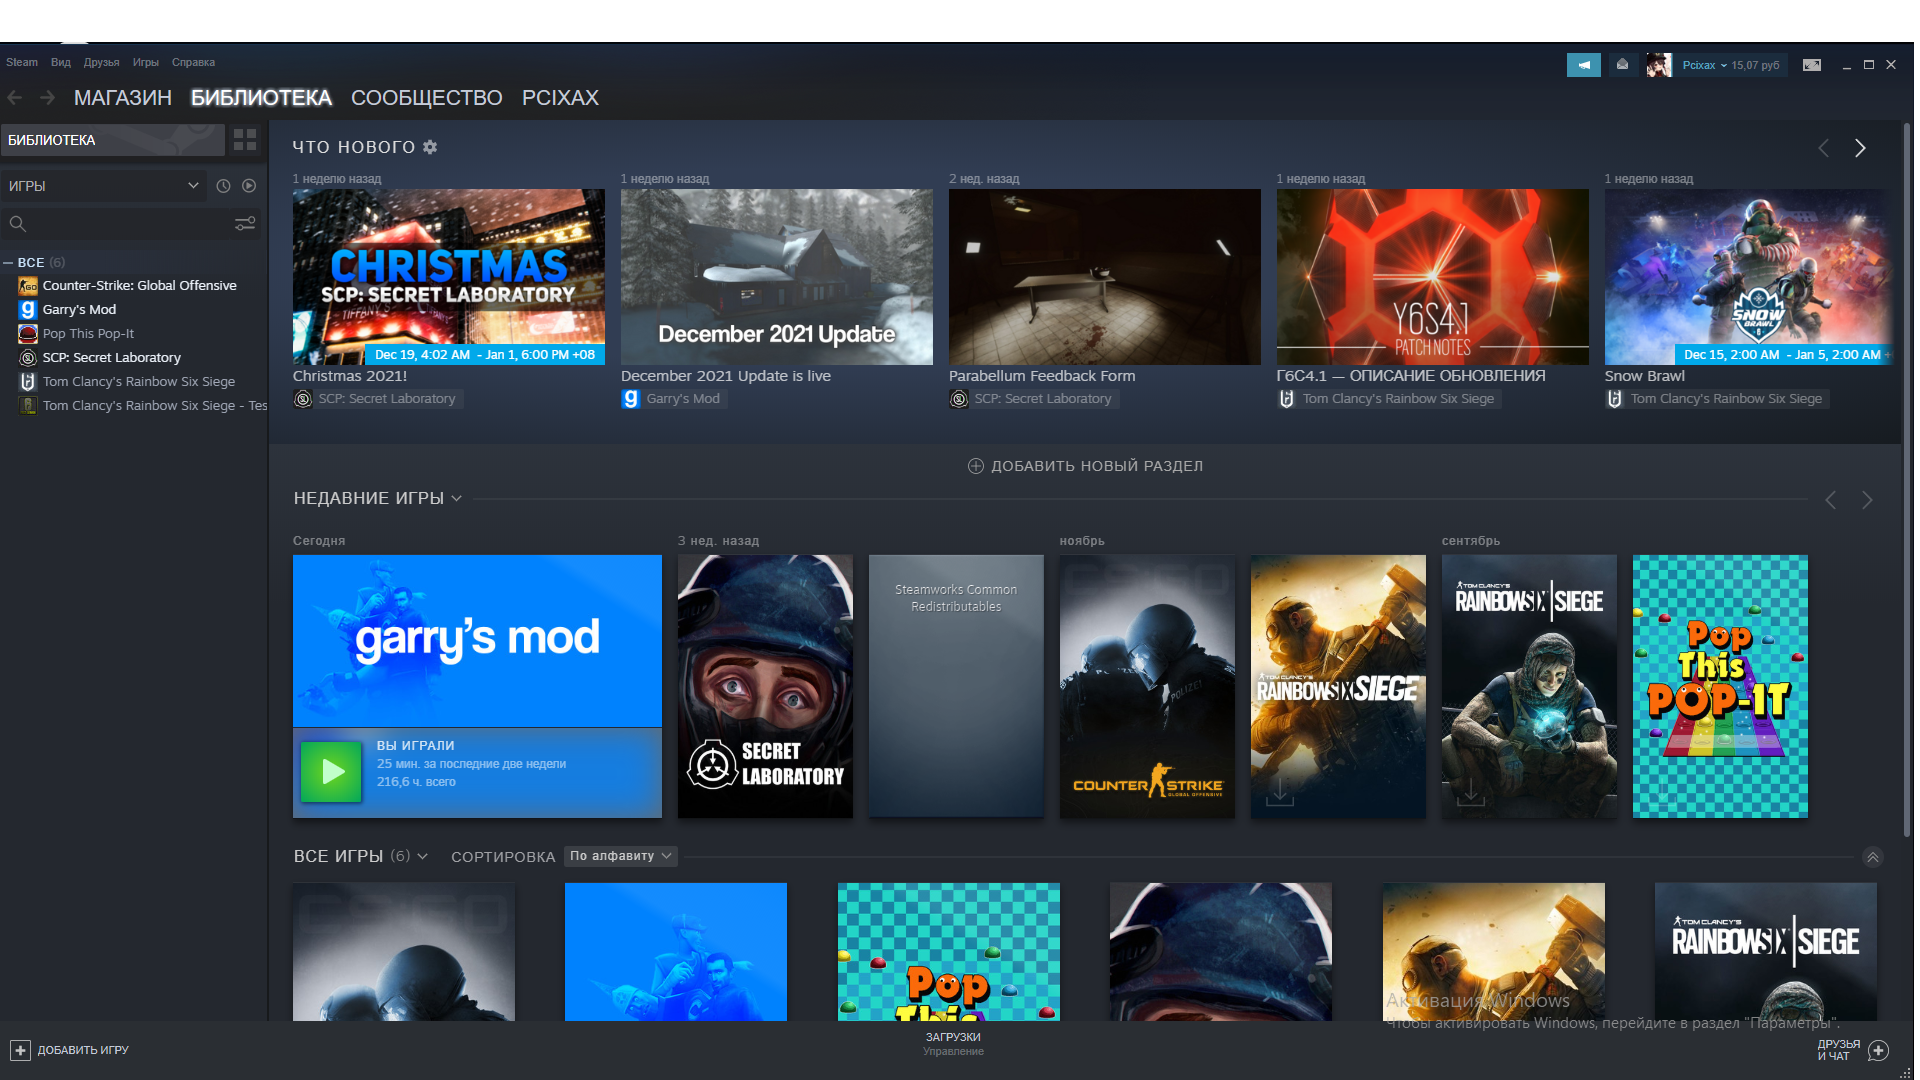Open Snow Brawl news card

coord(1749,277)
